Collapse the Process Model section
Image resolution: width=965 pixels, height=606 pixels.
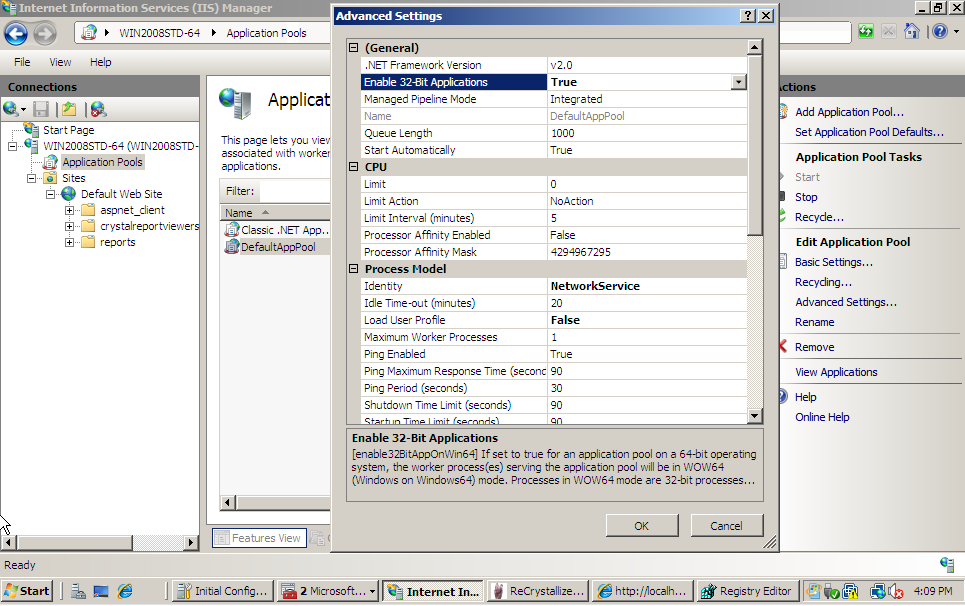coord(354,269)
